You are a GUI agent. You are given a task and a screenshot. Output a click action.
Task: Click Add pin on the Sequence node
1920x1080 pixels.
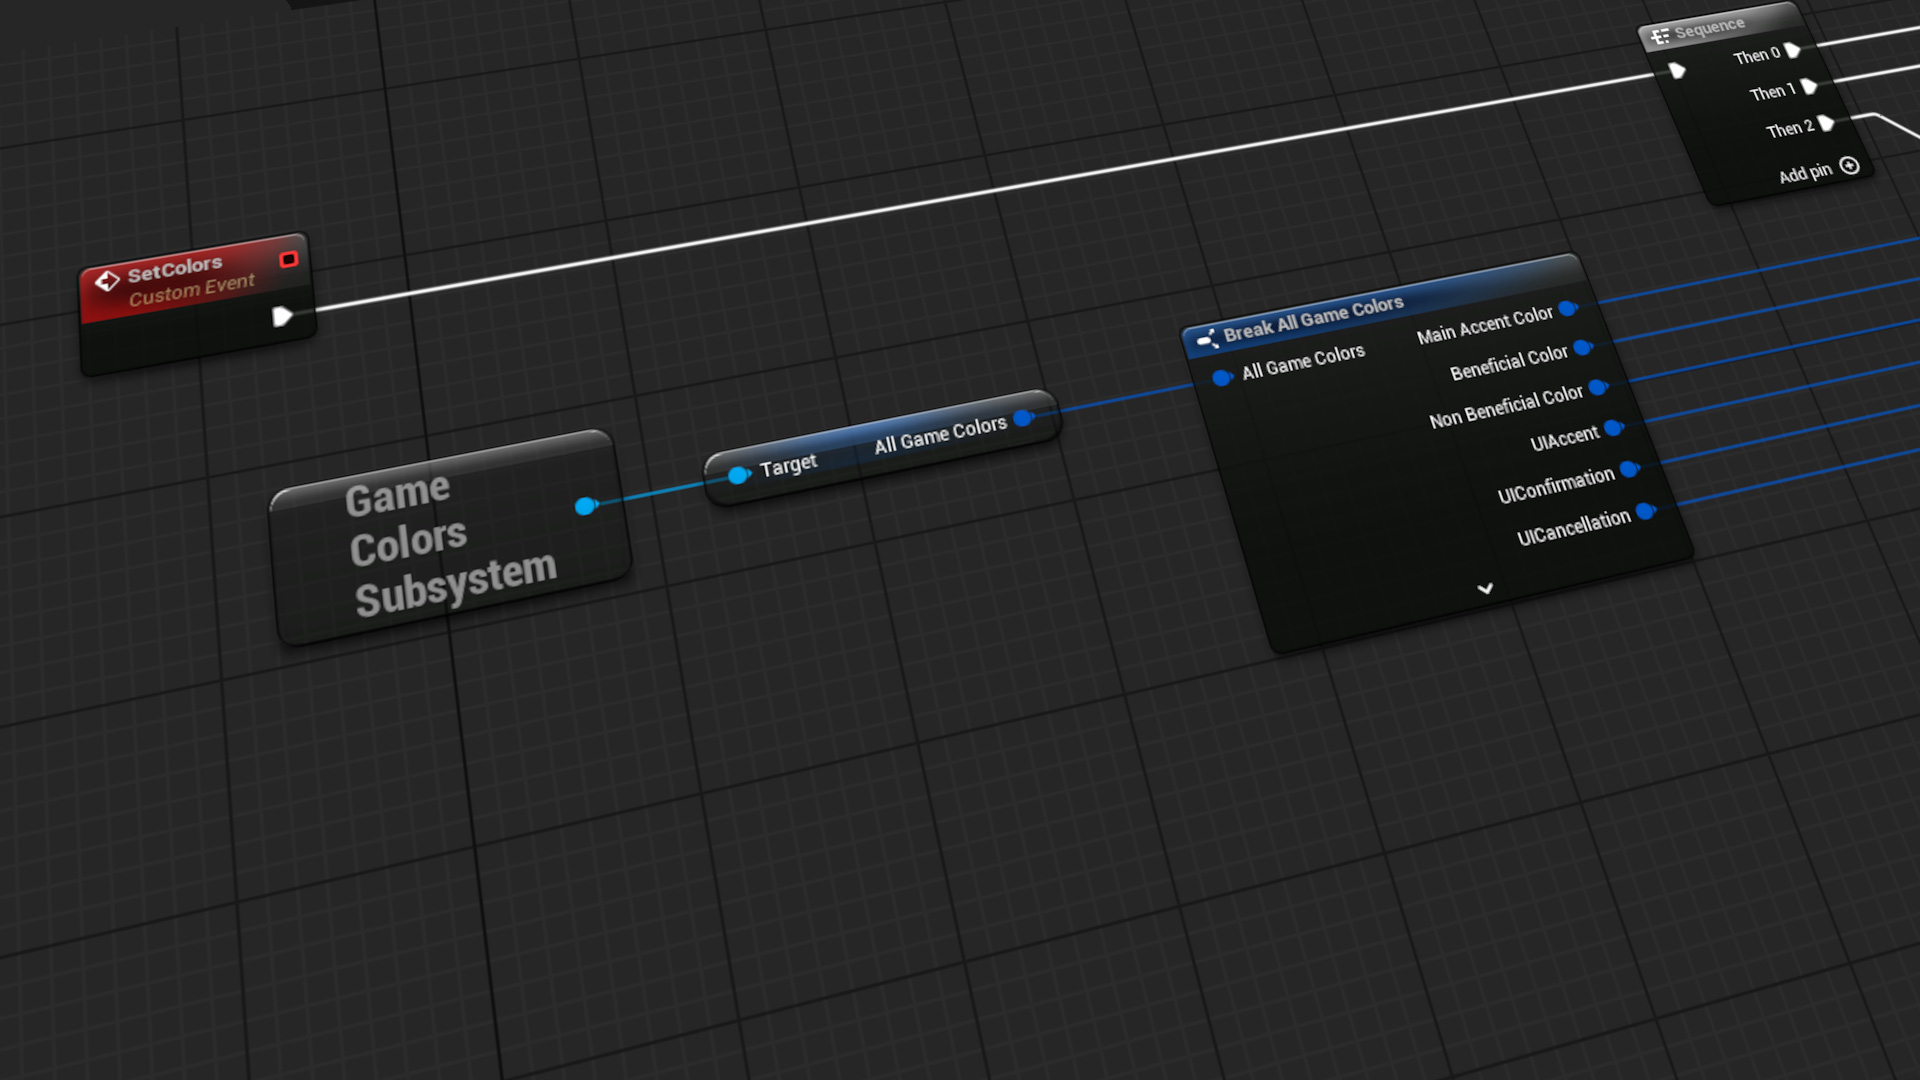tap(1848, 168)
